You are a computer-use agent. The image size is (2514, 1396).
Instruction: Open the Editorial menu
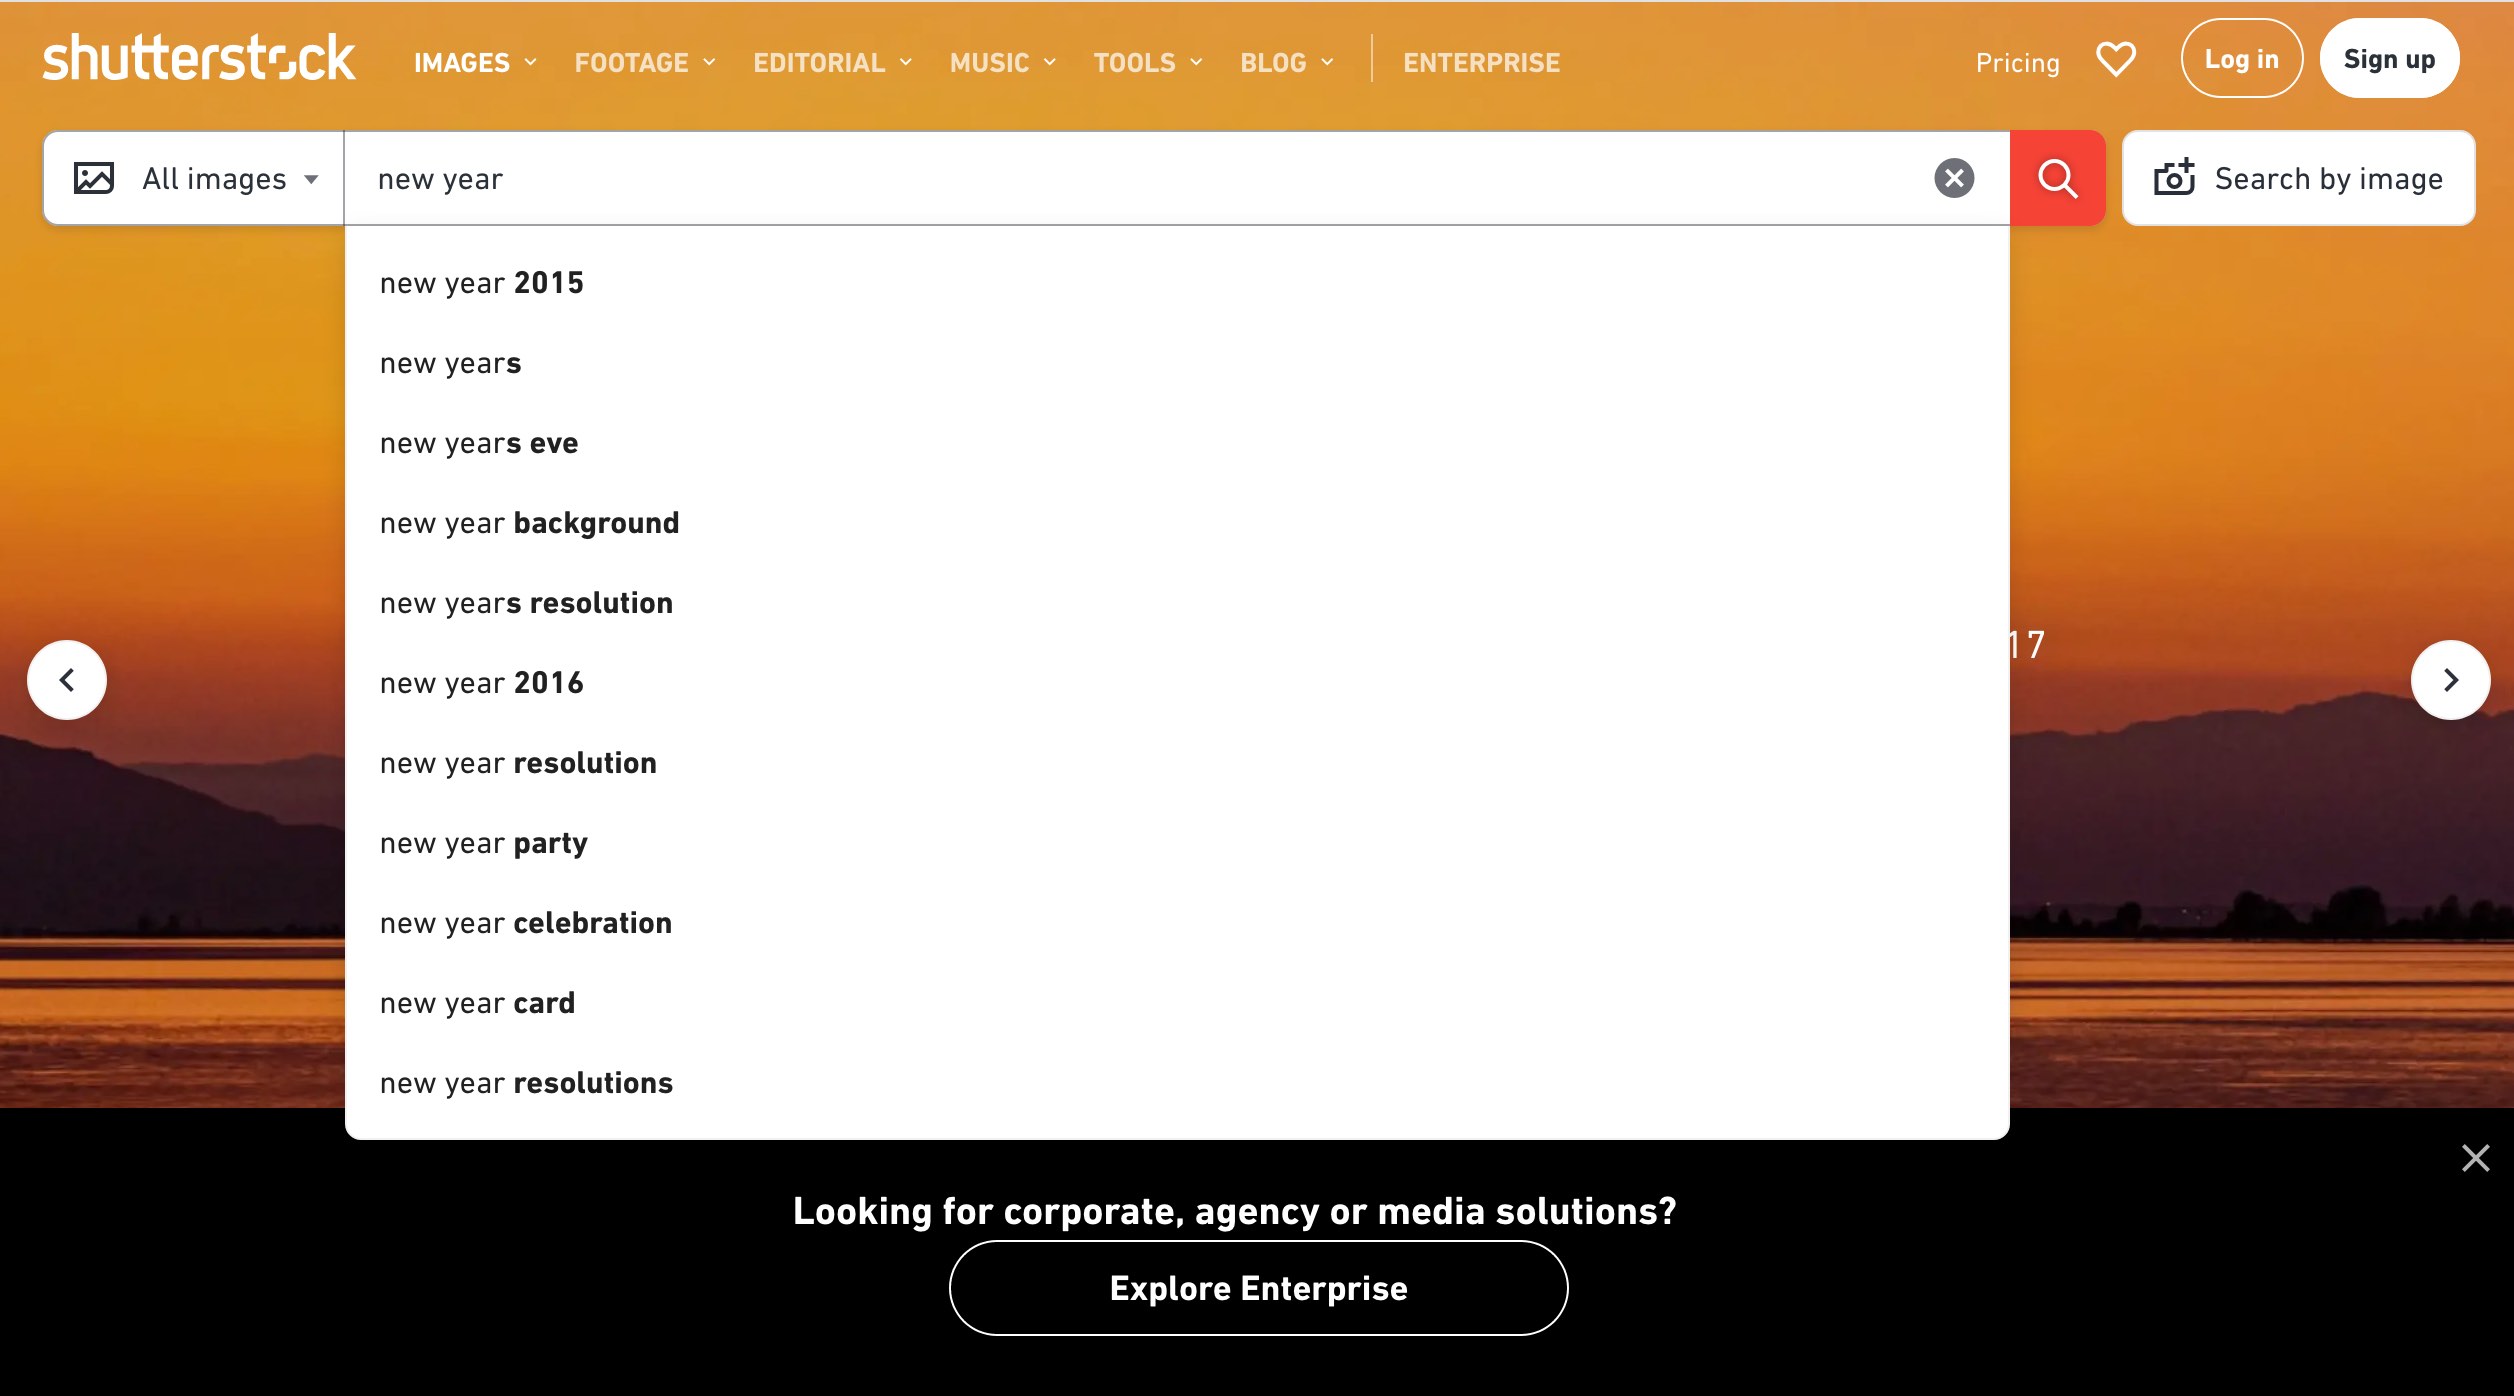[832, 63]
